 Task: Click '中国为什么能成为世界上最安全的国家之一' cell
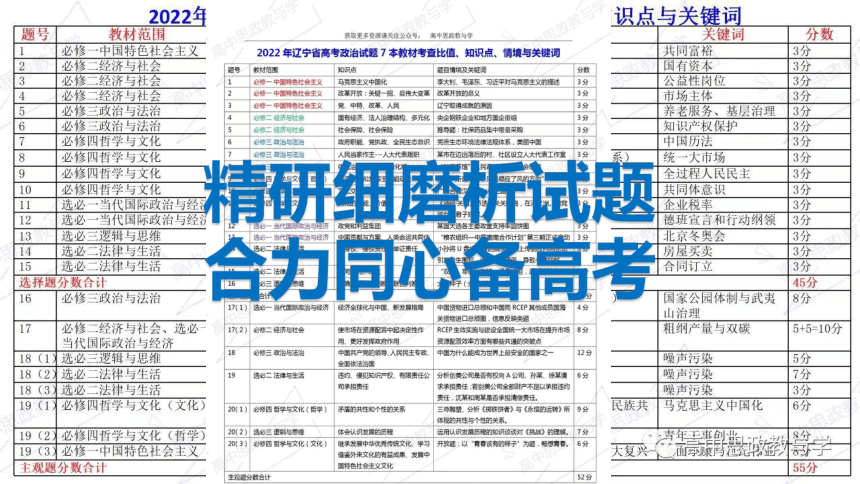[495, 353]
